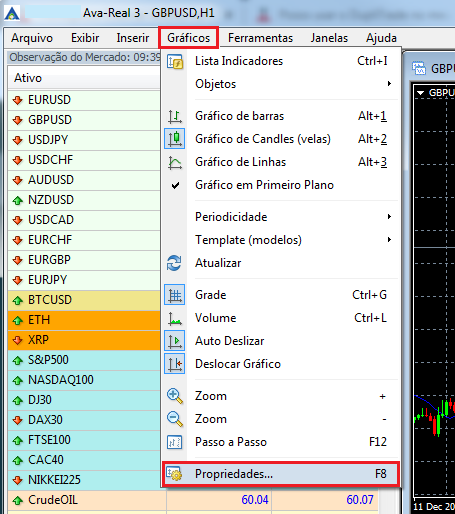Click the Volume chart icon
Screen dimensions: 455x514
point(175,318)
